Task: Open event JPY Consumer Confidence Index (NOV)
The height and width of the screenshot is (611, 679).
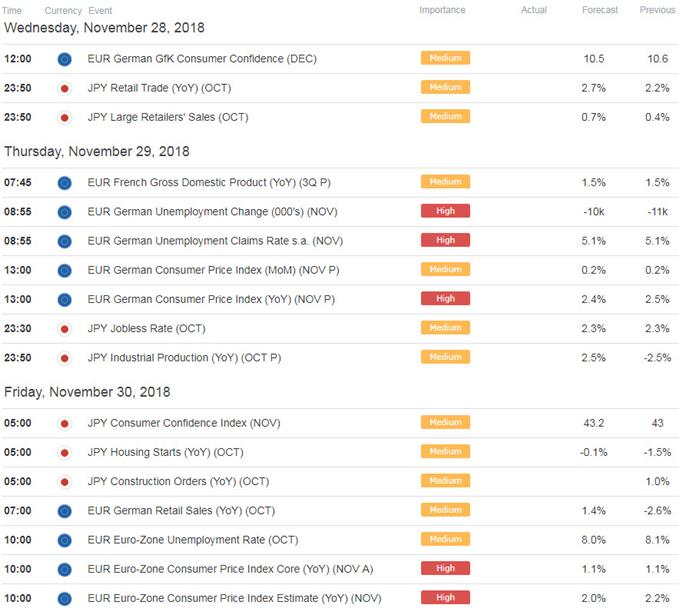Action: (x=184, y=423)
